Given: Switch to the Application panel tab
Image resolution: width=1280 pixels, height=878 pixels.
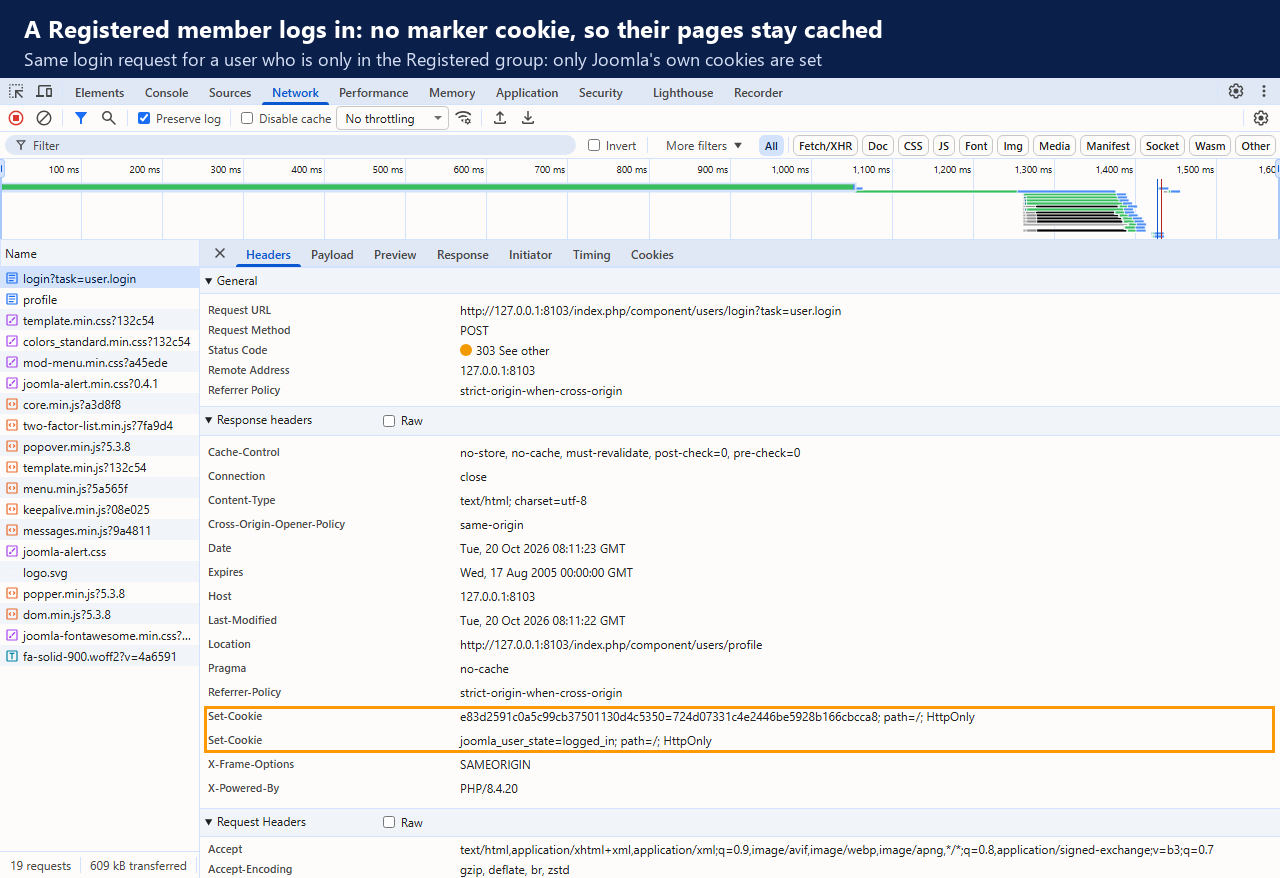Looking at the screenshot, I should pyautogui.click(x=527, y=93).
